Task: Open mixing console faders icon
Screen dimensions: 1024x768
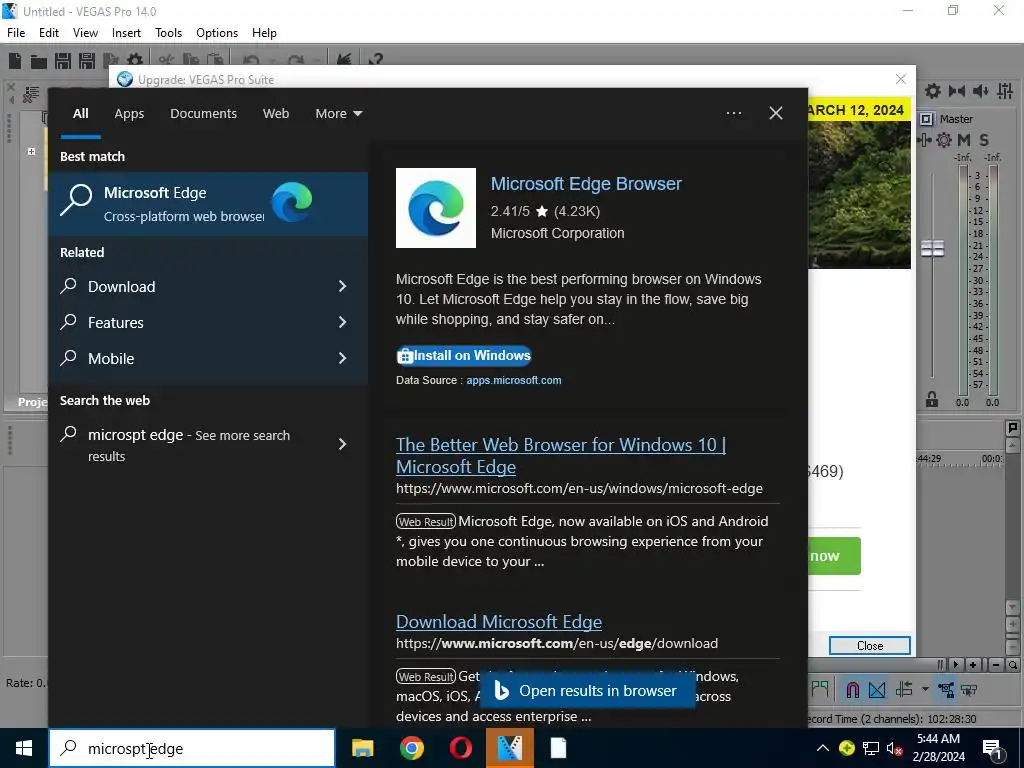Action: click(x=1005, y=91)
